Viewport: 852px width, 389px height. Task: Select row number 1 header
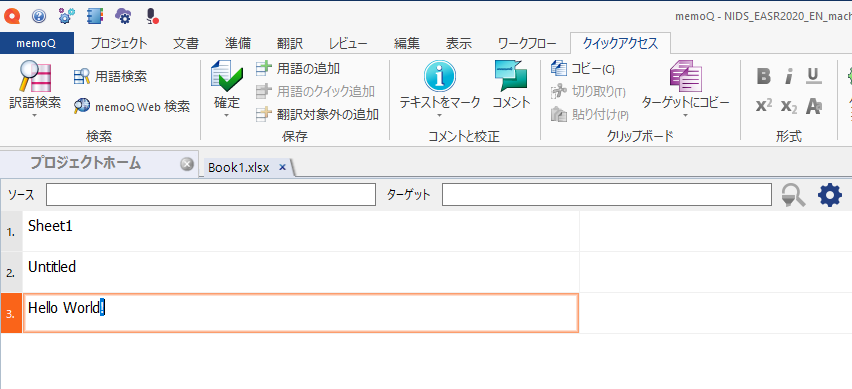(x=11, y=231)
